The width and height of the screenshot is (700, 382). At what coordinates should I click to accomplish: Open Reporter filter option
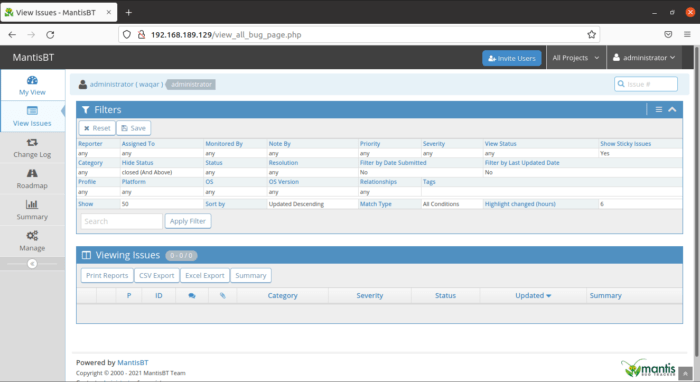click(90, 144)
